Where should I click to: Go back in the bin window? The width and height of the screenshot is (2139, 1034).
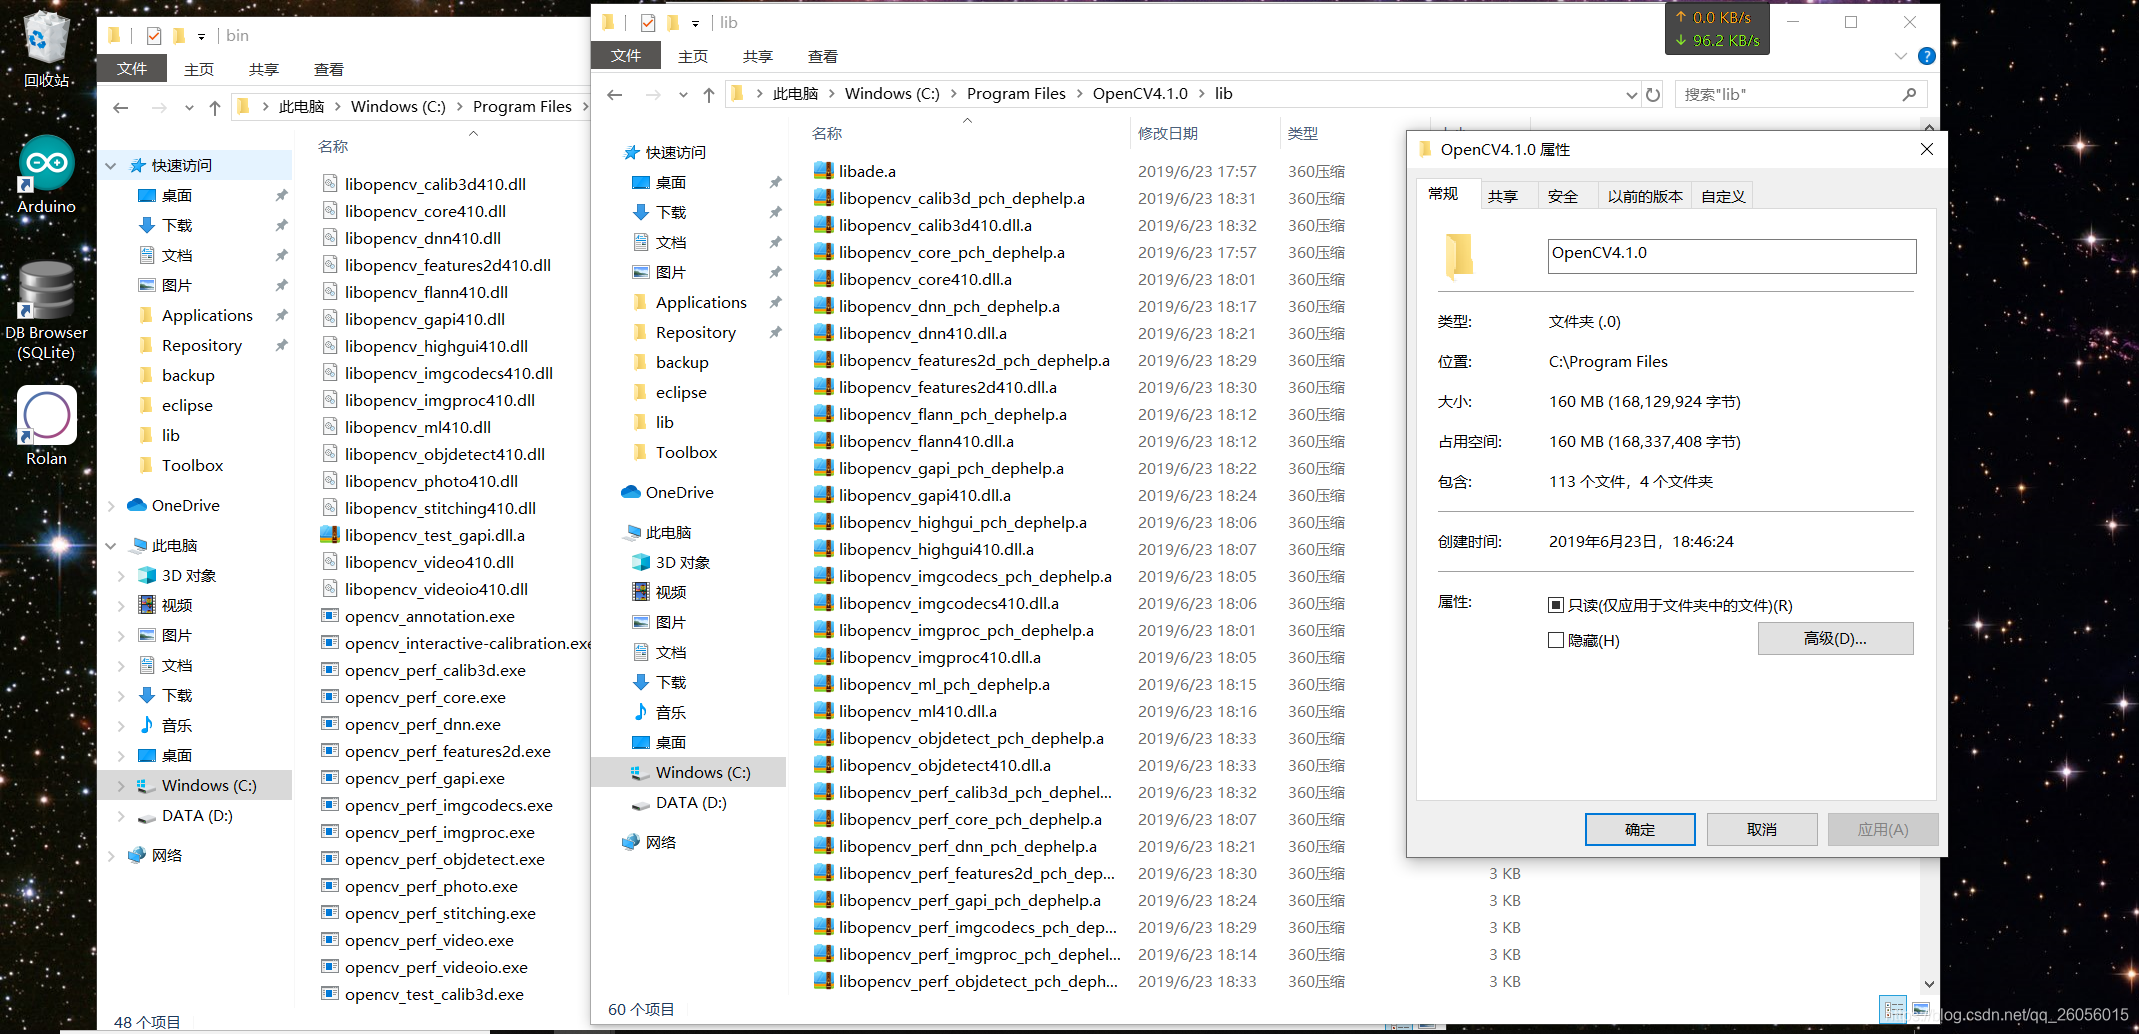click(121, 107)
